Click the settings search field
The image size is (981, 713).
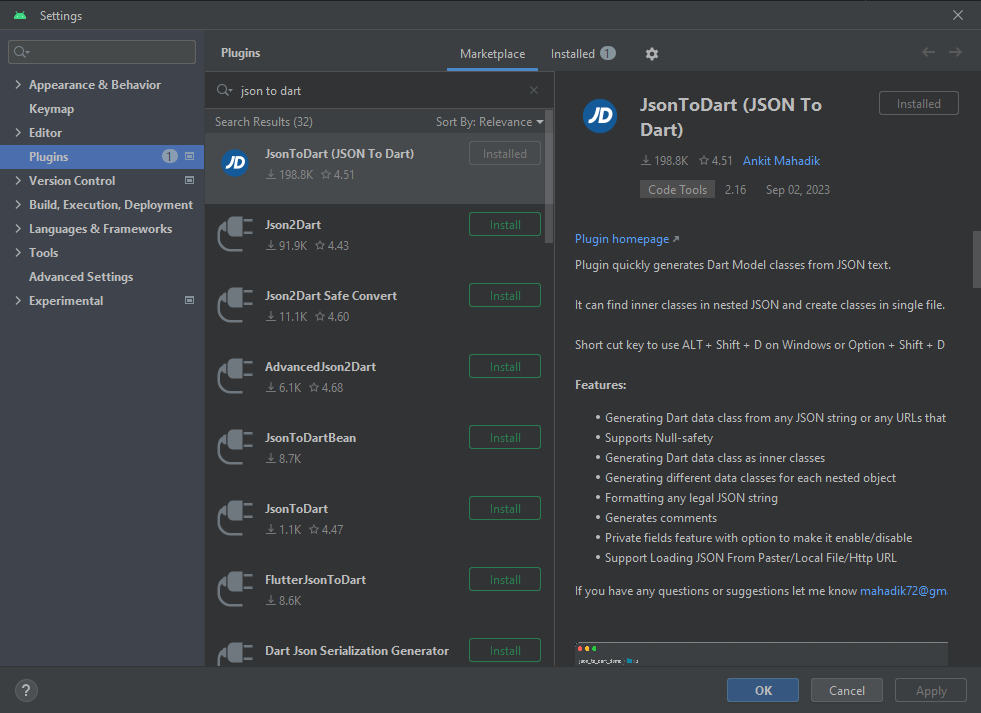click(x=102, y=52)
